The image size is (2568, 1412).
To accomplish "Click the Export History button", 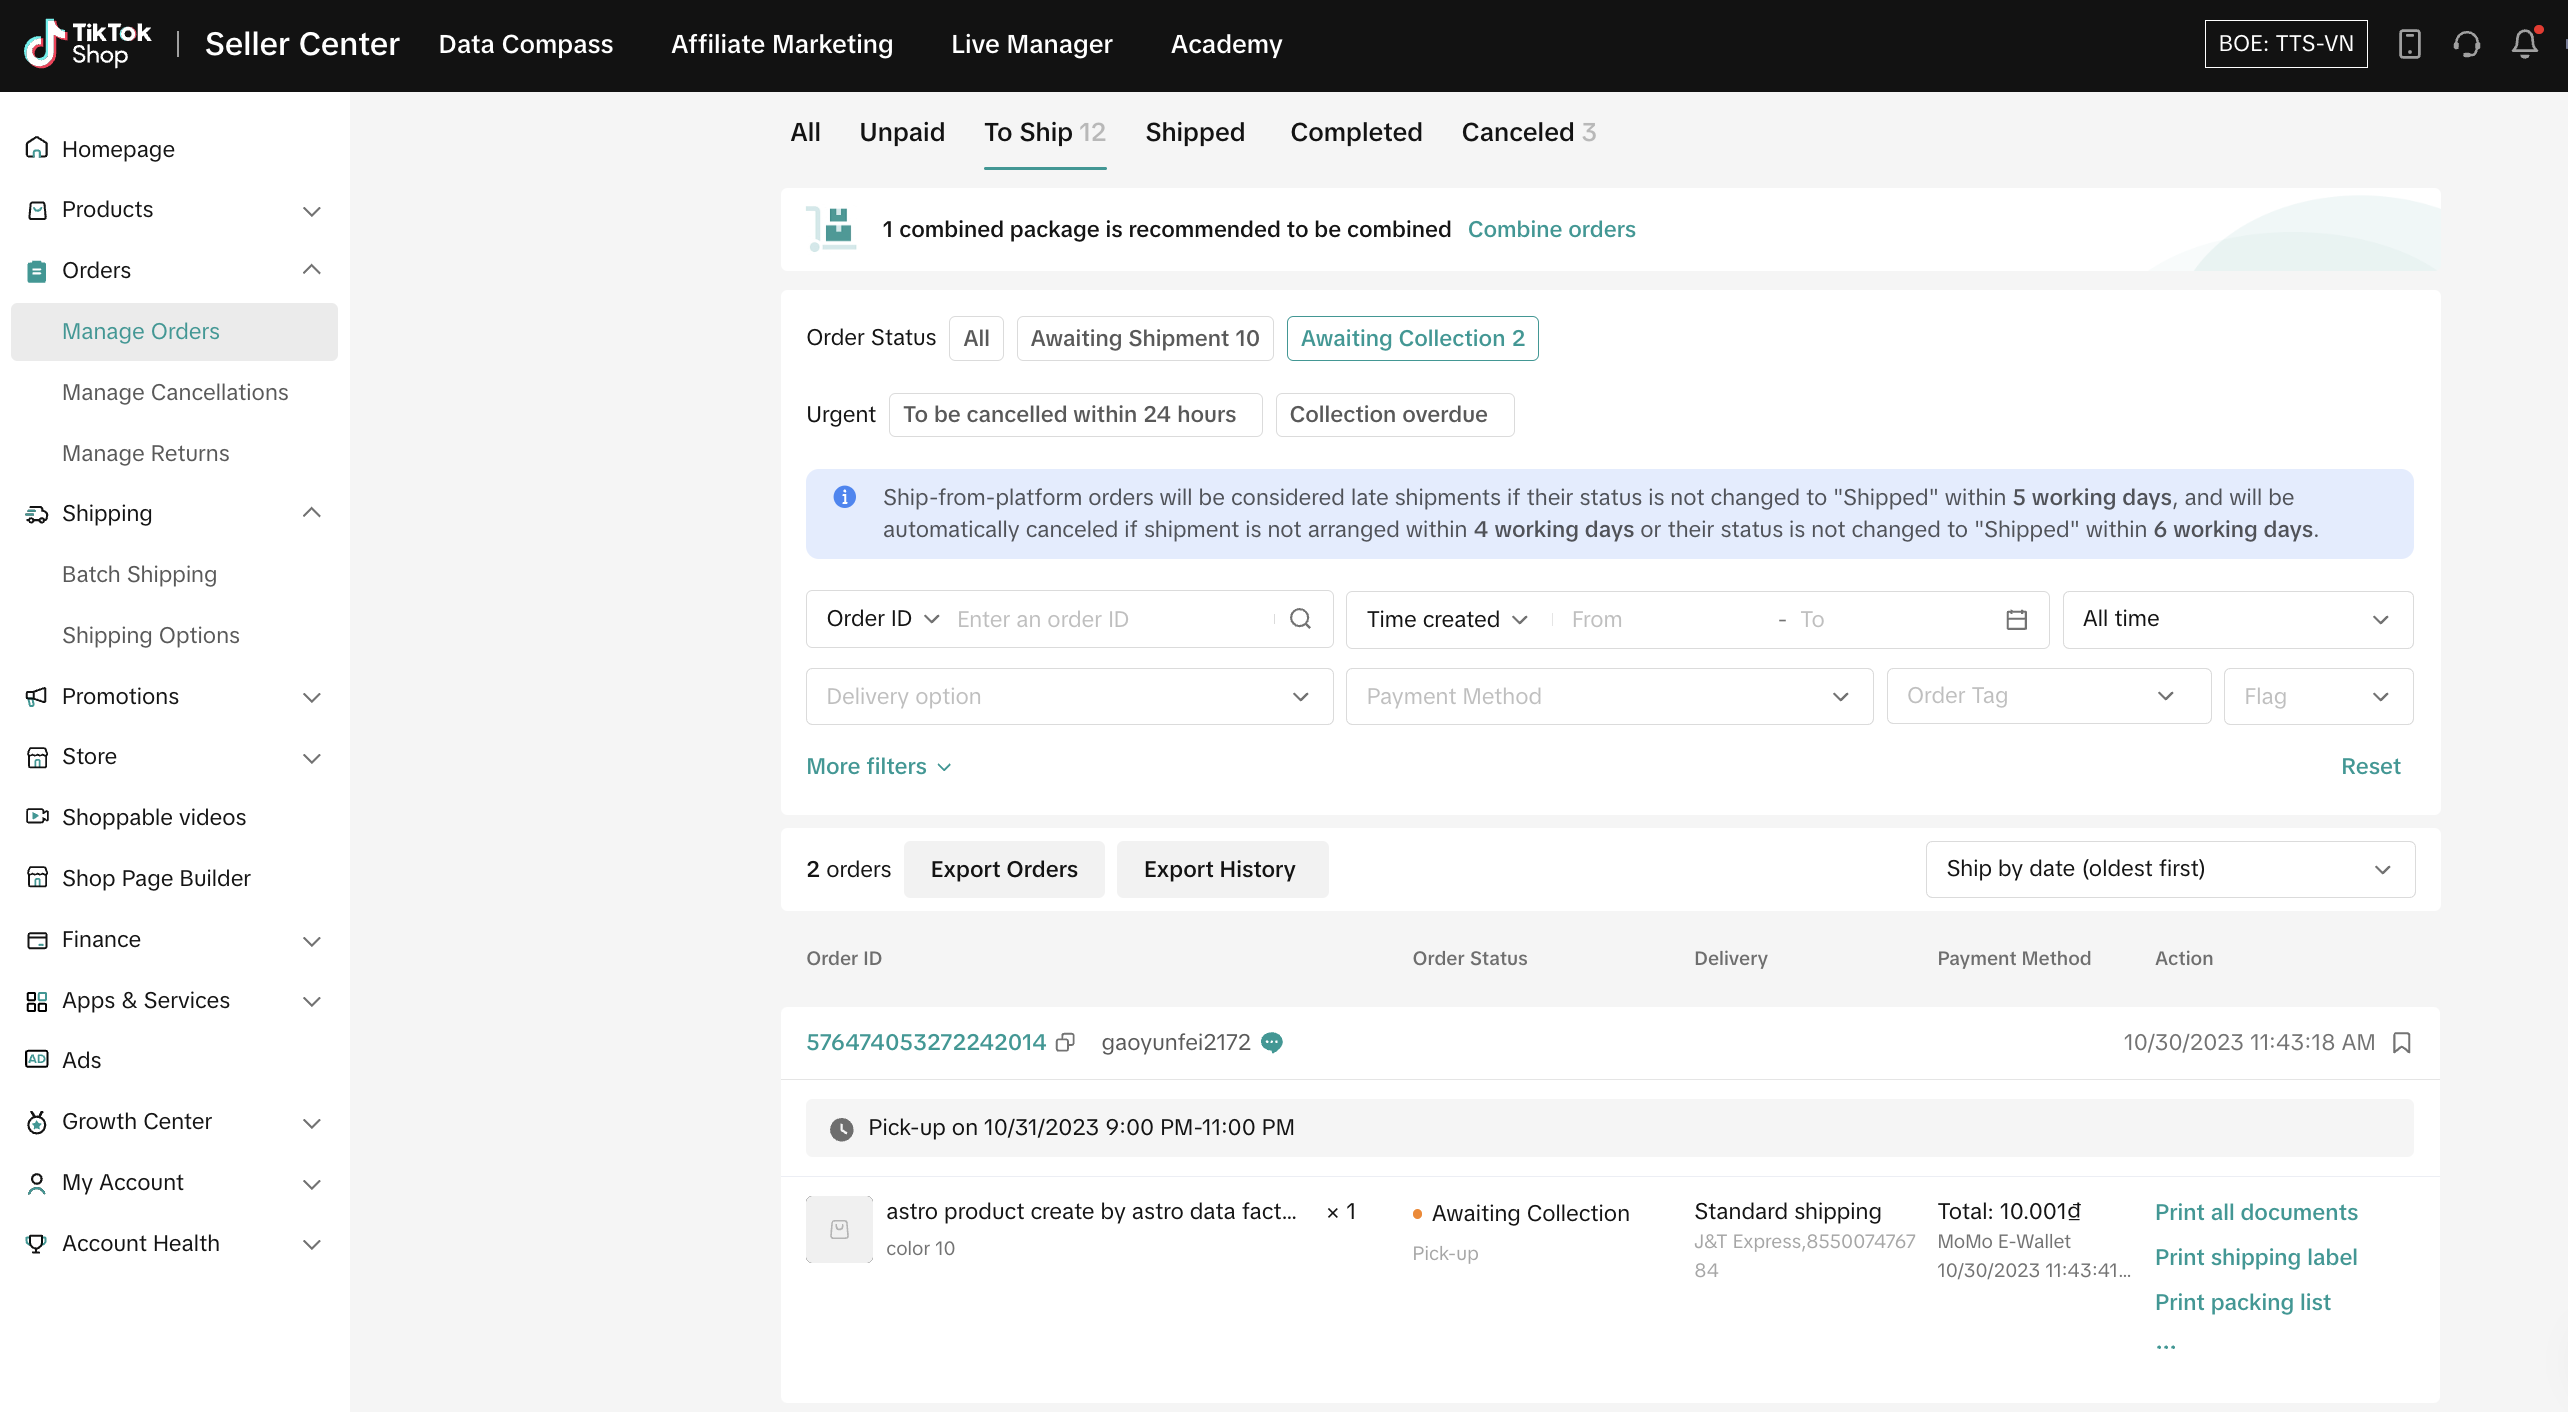I will click(x=1222, y=869).
